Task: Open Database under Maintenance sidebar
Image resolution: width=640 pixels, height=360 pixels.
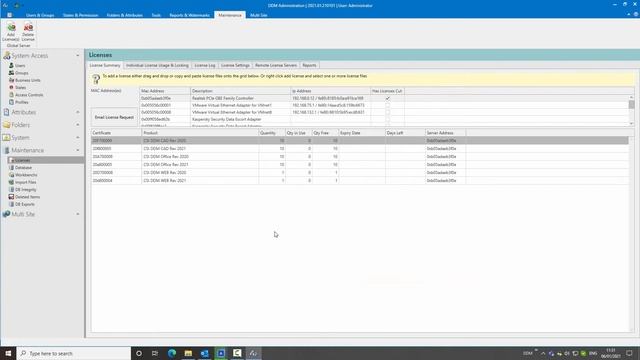Action: 23,168
